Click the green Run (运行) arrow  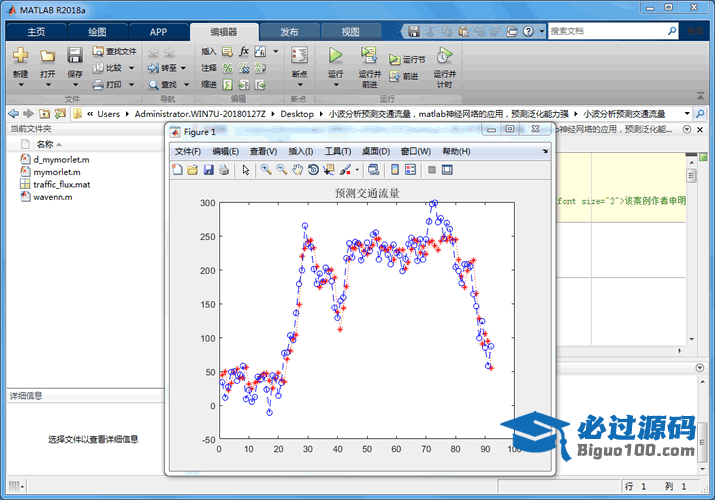coord(336,55)
